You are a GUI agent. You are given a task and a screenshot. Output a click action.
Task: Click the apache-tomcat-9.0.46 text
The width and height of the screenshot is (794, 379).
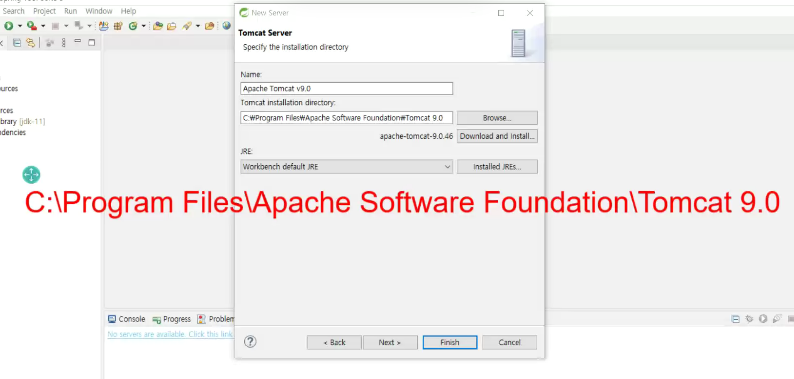point(416,136)
